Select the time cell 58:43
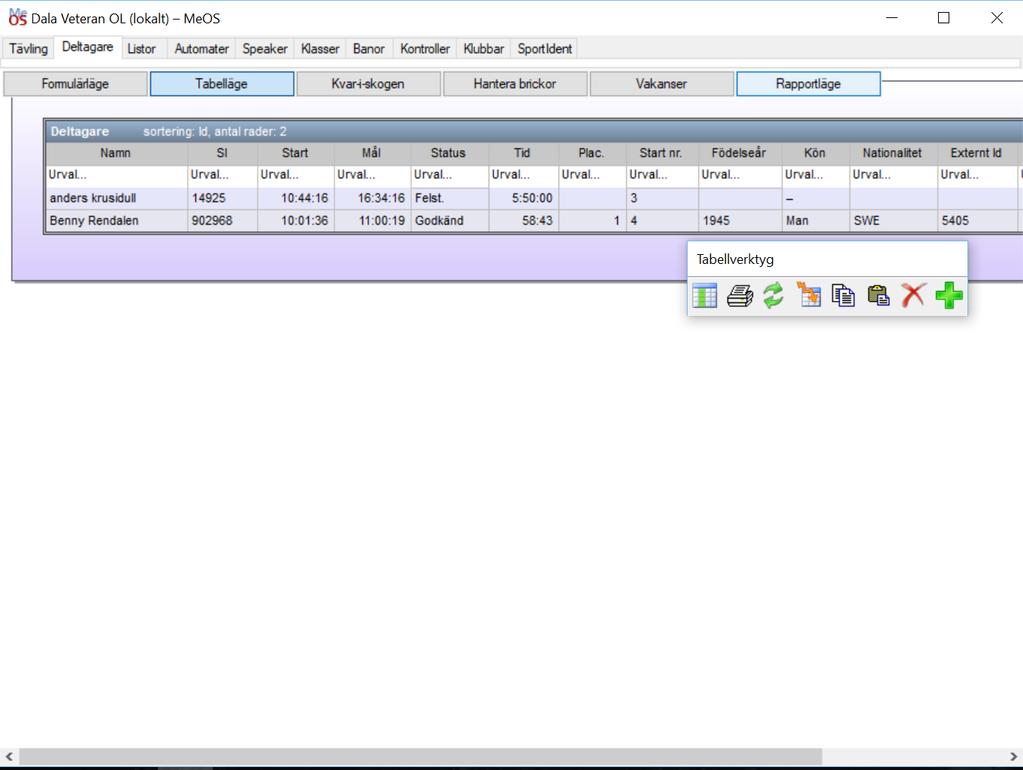Image resolution: width=1023 pixels, height=770 pixels. (523, 221)
